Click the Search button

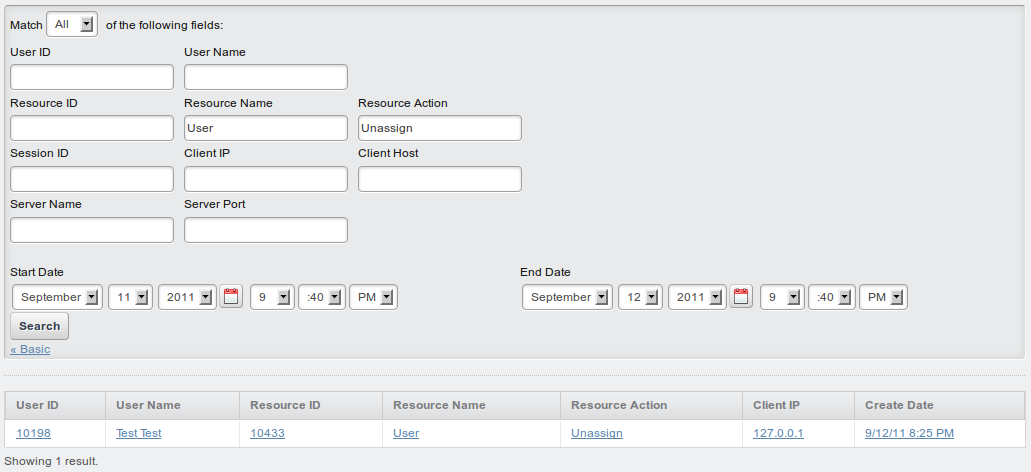[x=39, y=326]
